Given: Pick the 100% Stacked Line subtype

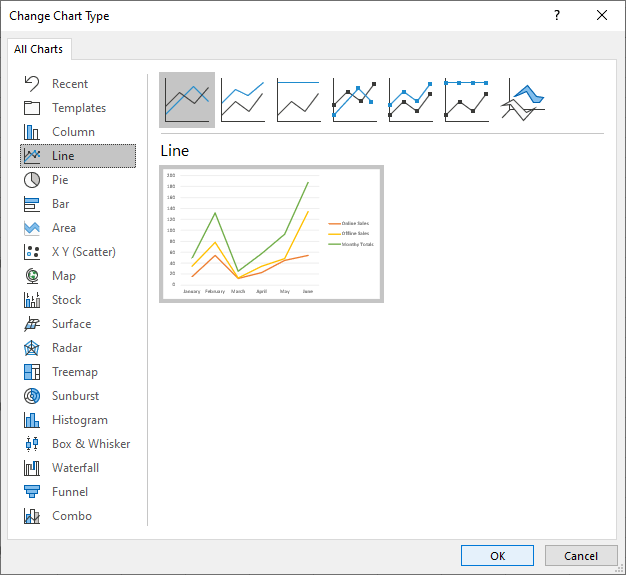Looking at the screenshot, I should coord(299,100).
